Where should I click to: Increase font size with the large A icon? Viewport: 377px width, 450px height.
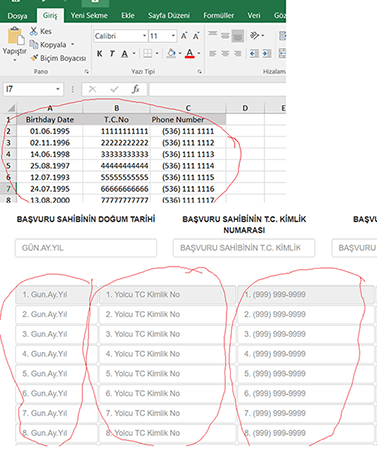[x=184, y=36]
